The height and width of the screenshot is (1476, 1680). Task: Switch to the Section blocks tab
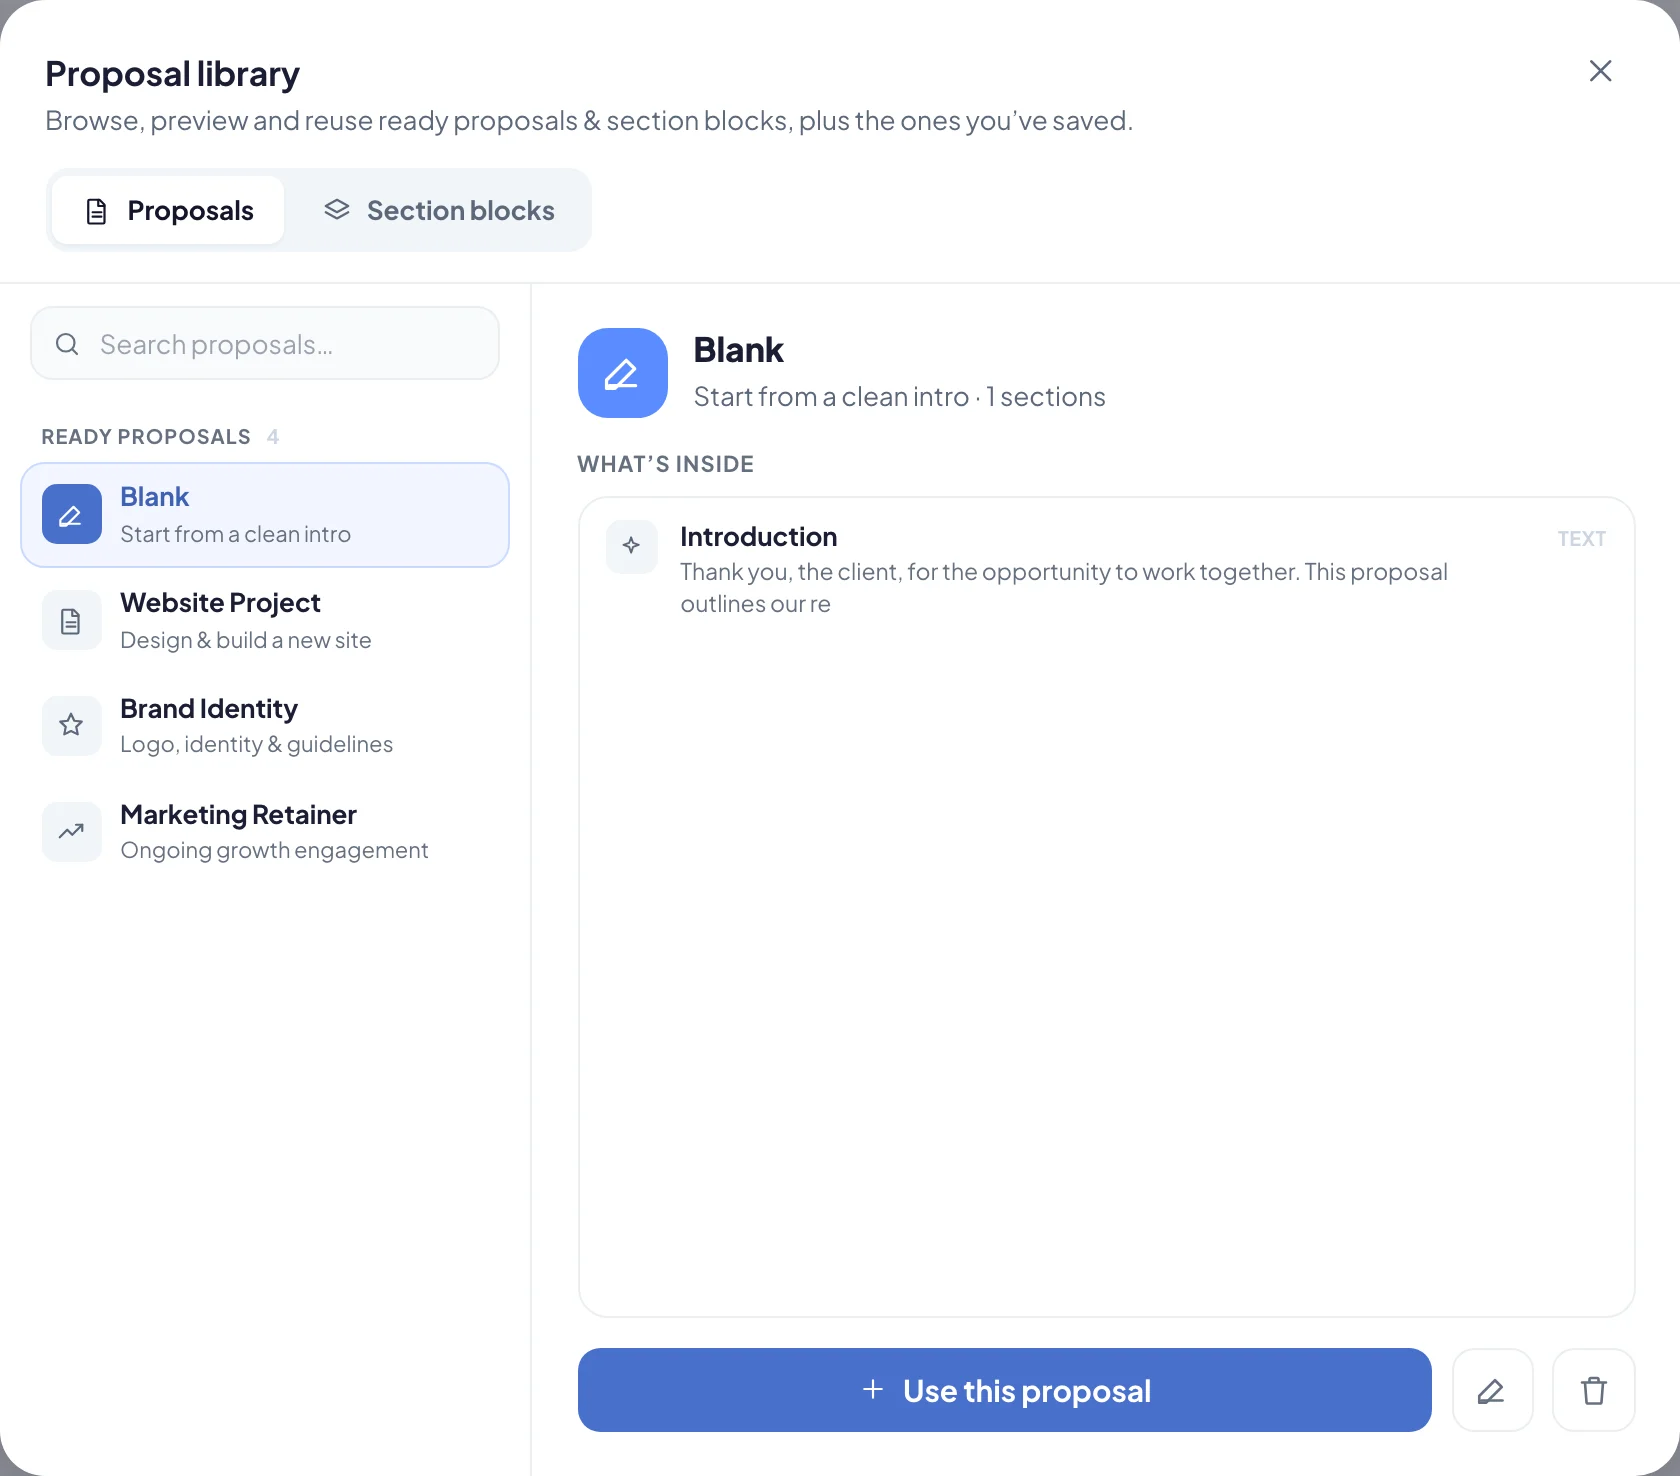pos(439,210)
